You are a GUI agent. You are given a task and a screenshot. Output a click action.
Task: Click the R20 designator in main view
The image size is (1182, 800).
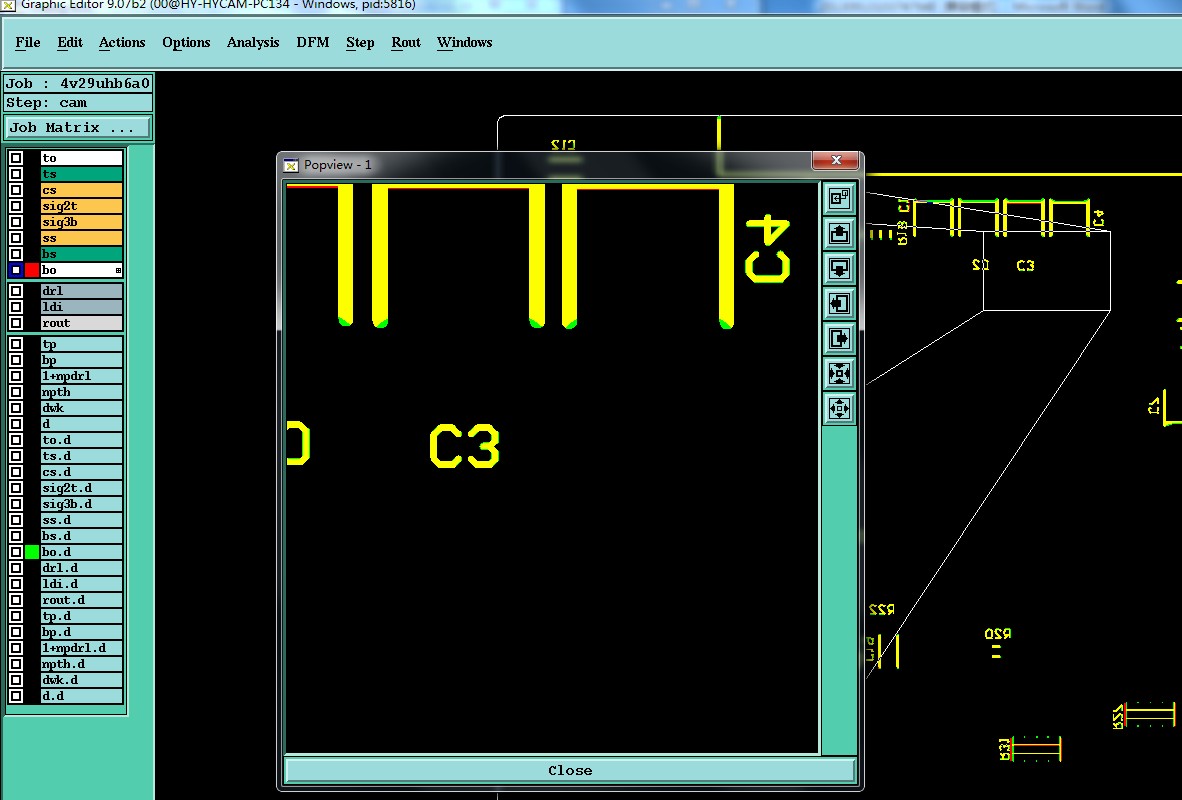(x=997, y=634)
